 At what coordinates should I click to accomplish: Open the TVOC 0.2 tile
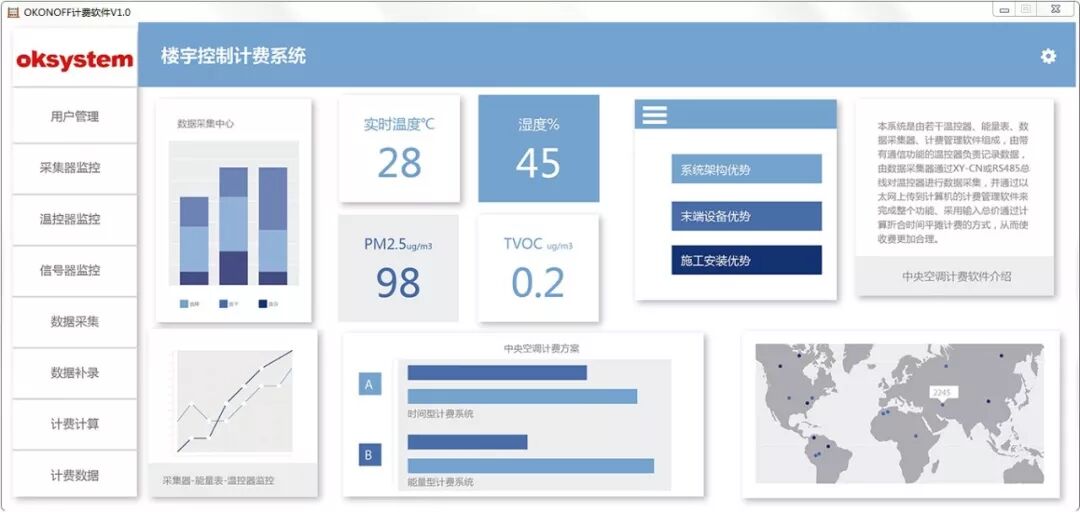tap(539, 268)
